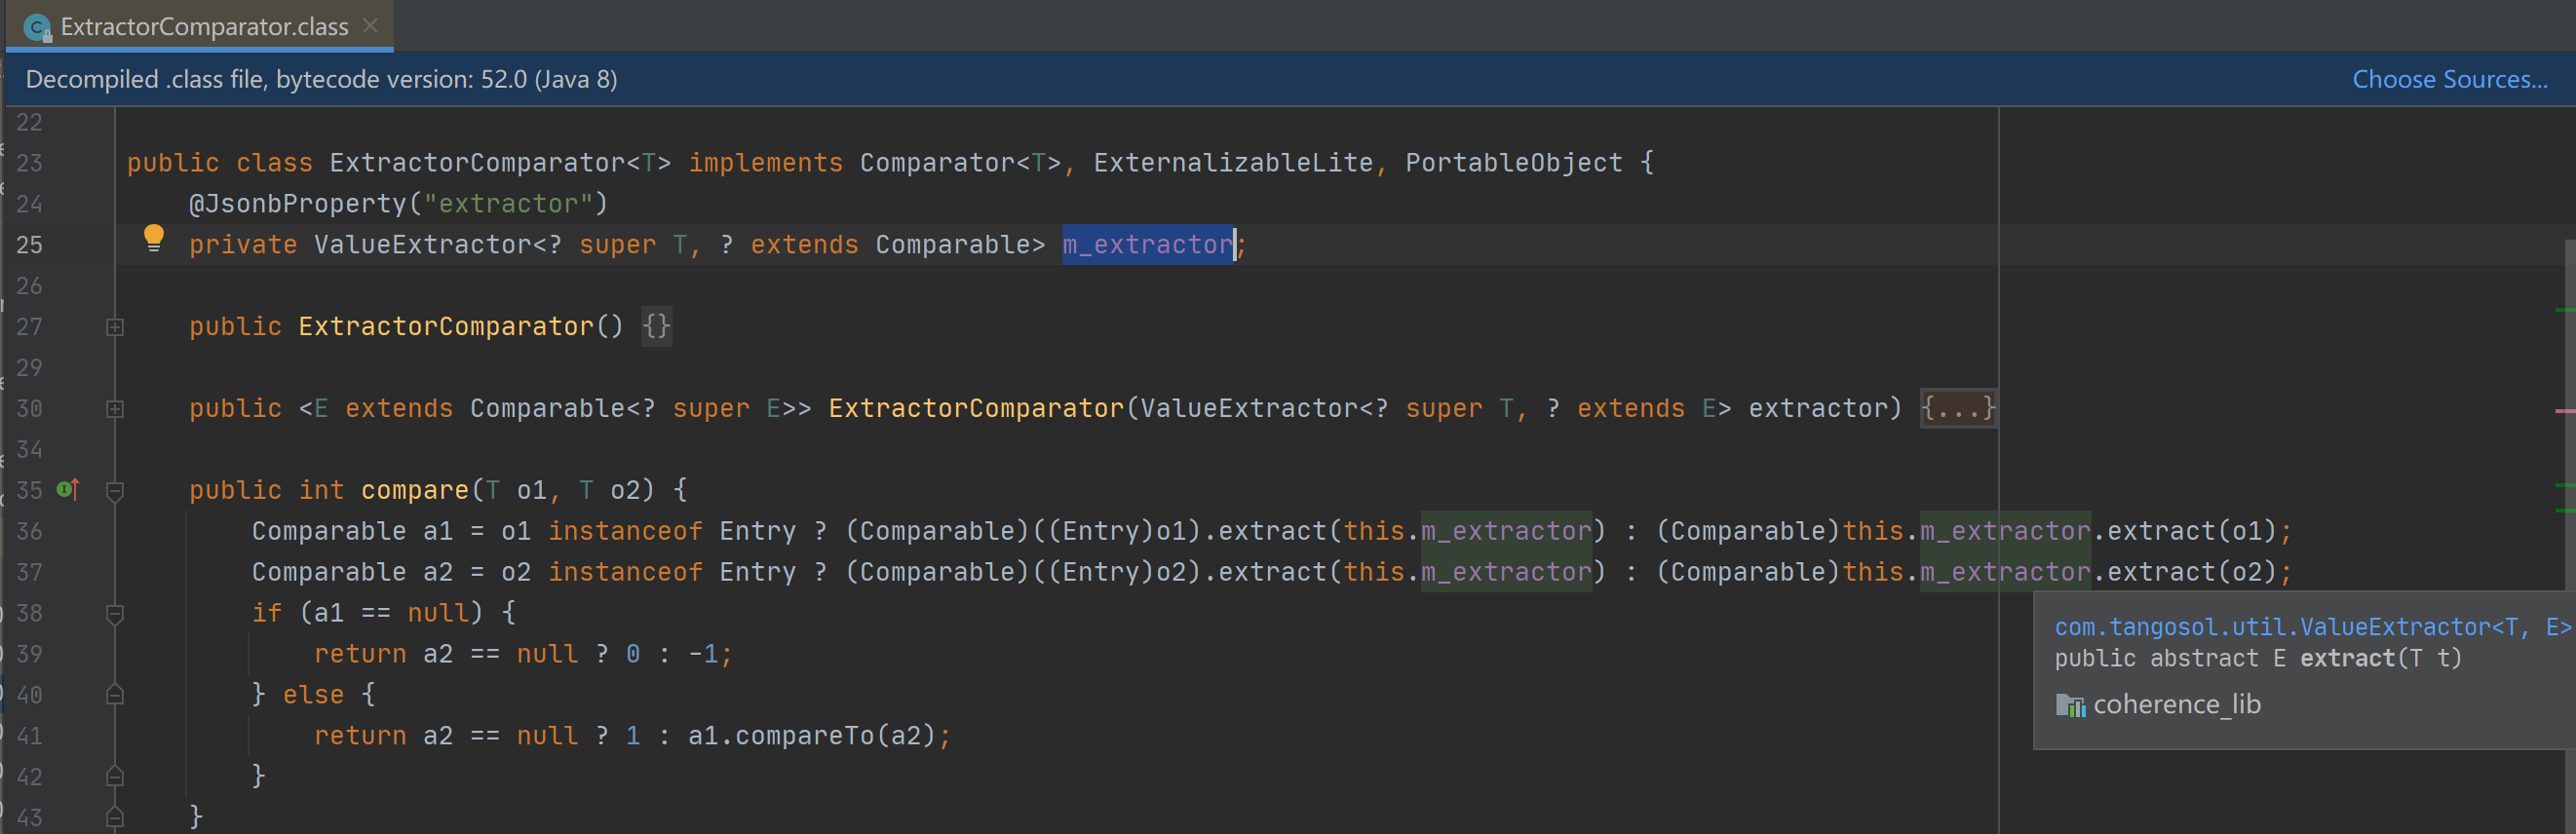Click line number 25 in the gutter
2576x834 pixels.
(29, 244)
